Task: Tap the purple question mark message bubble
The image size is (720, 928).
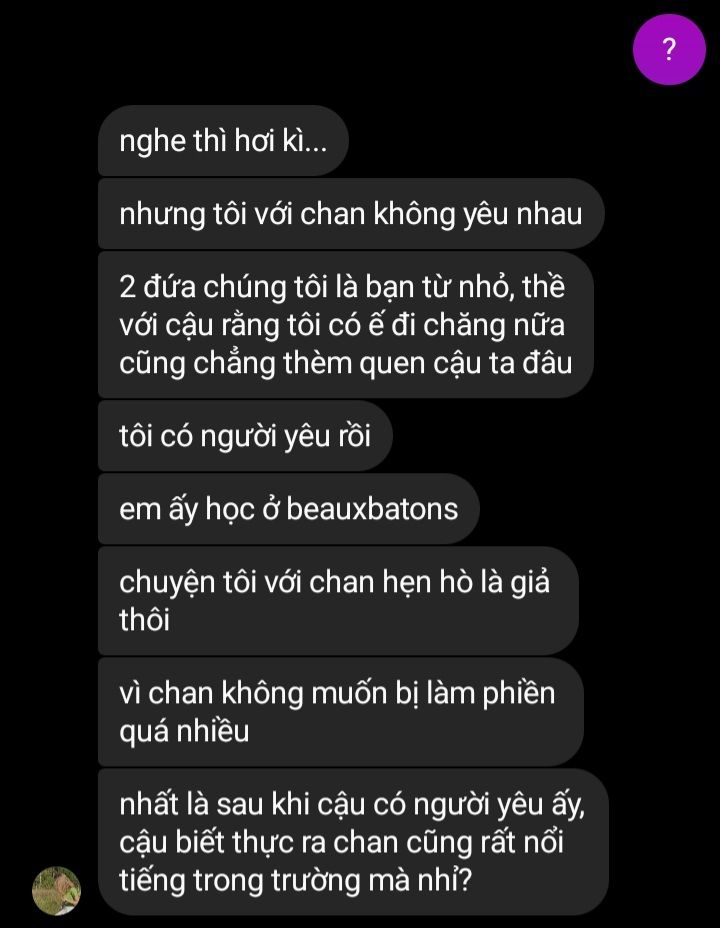Action: click(x=669, y=49)
